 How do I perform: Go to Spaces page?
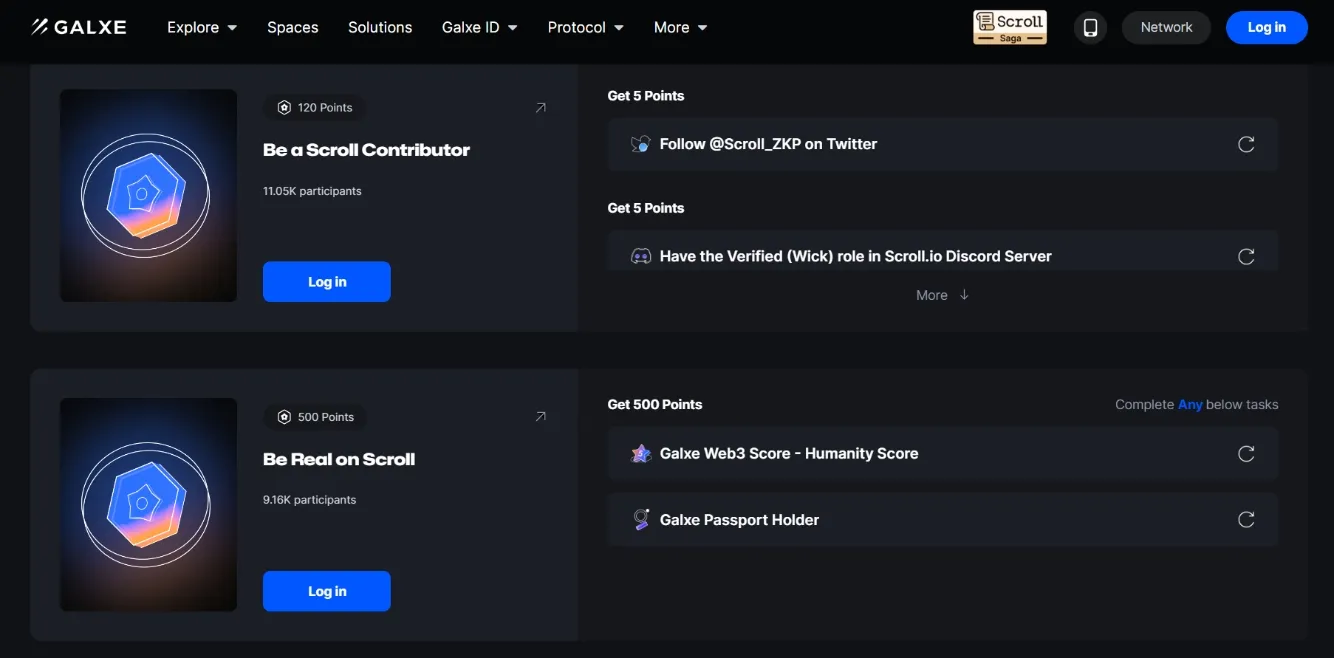(292, 28)
